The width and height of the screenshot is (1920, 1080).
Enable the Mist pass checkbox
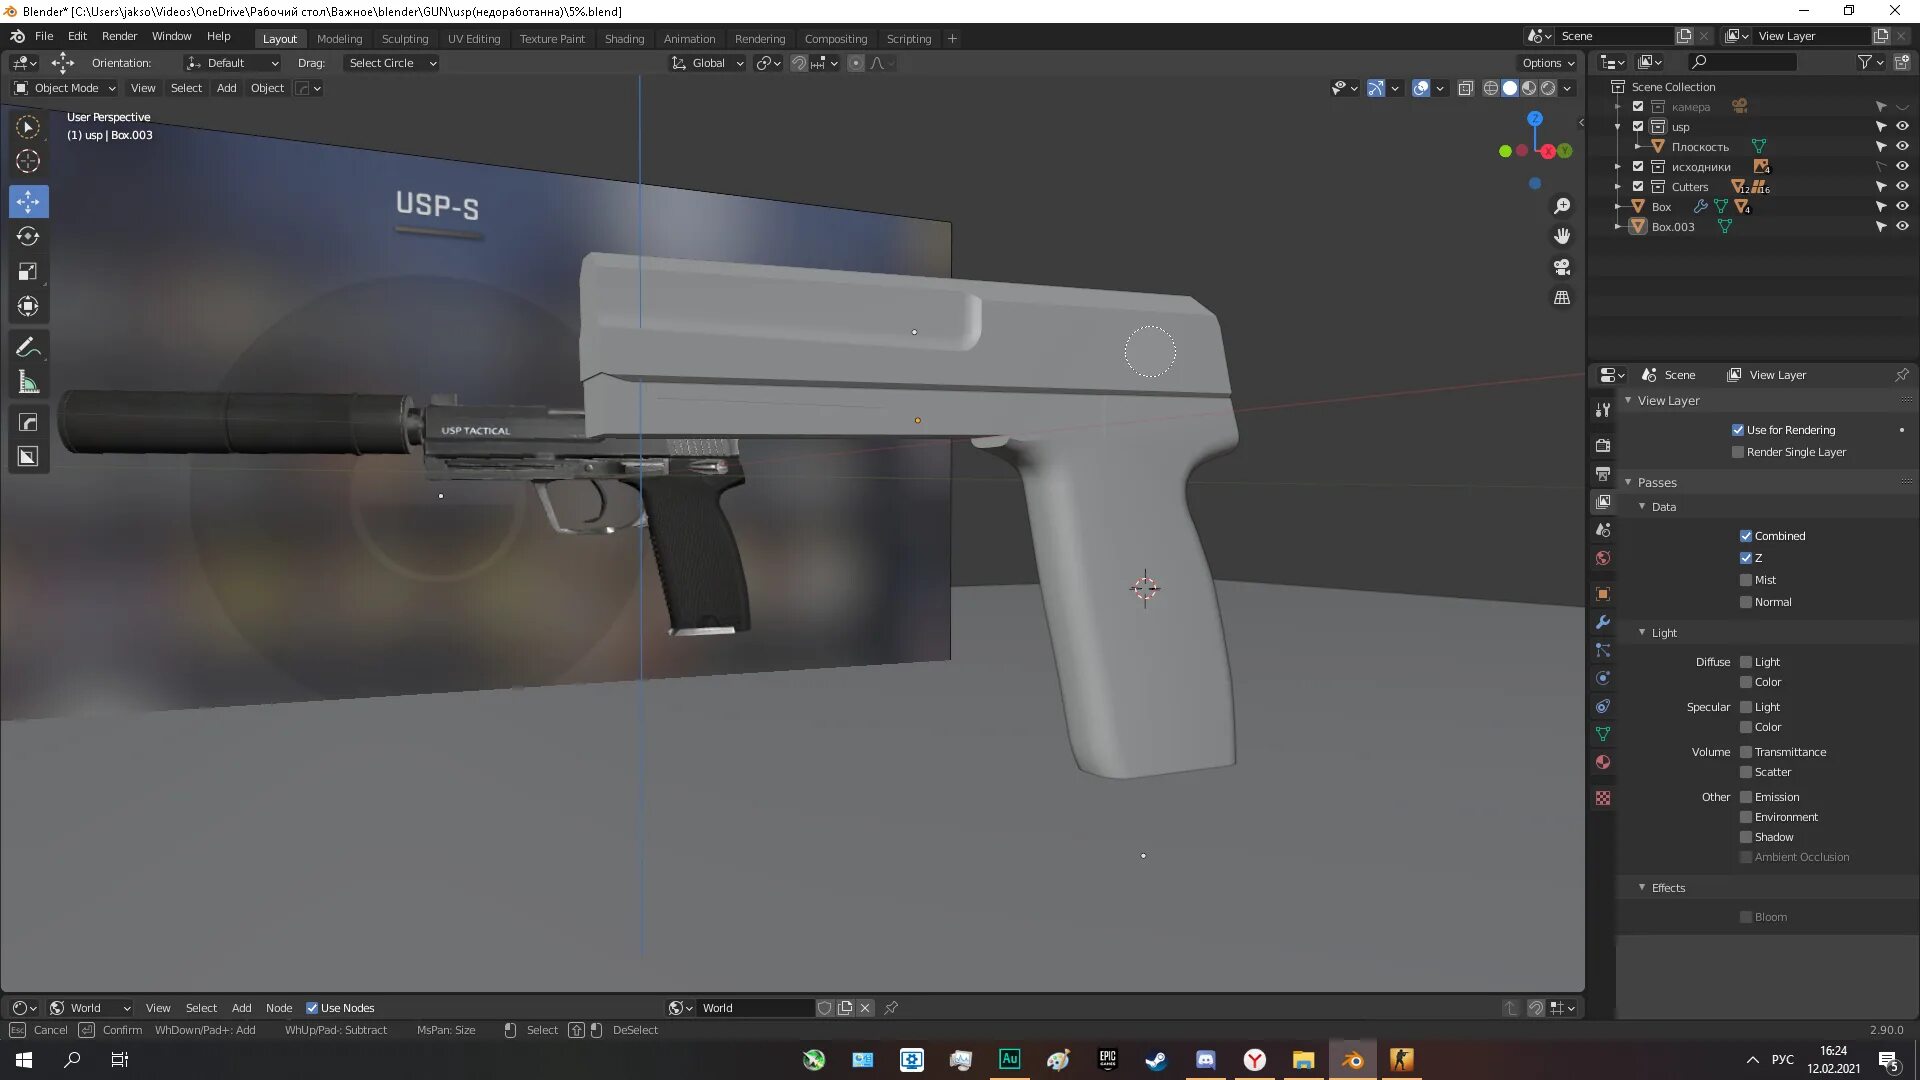point(1746,580)
